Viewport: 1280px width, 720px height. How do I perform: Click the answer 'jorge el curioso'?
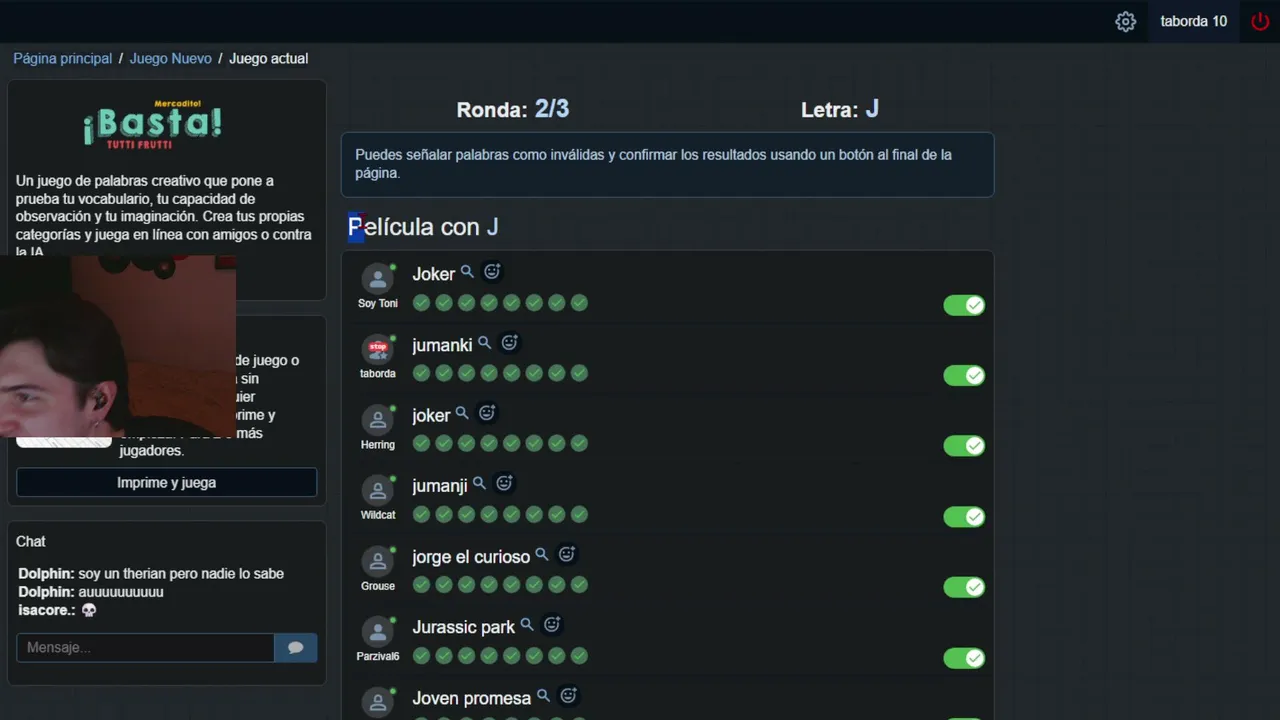(471, 557)
